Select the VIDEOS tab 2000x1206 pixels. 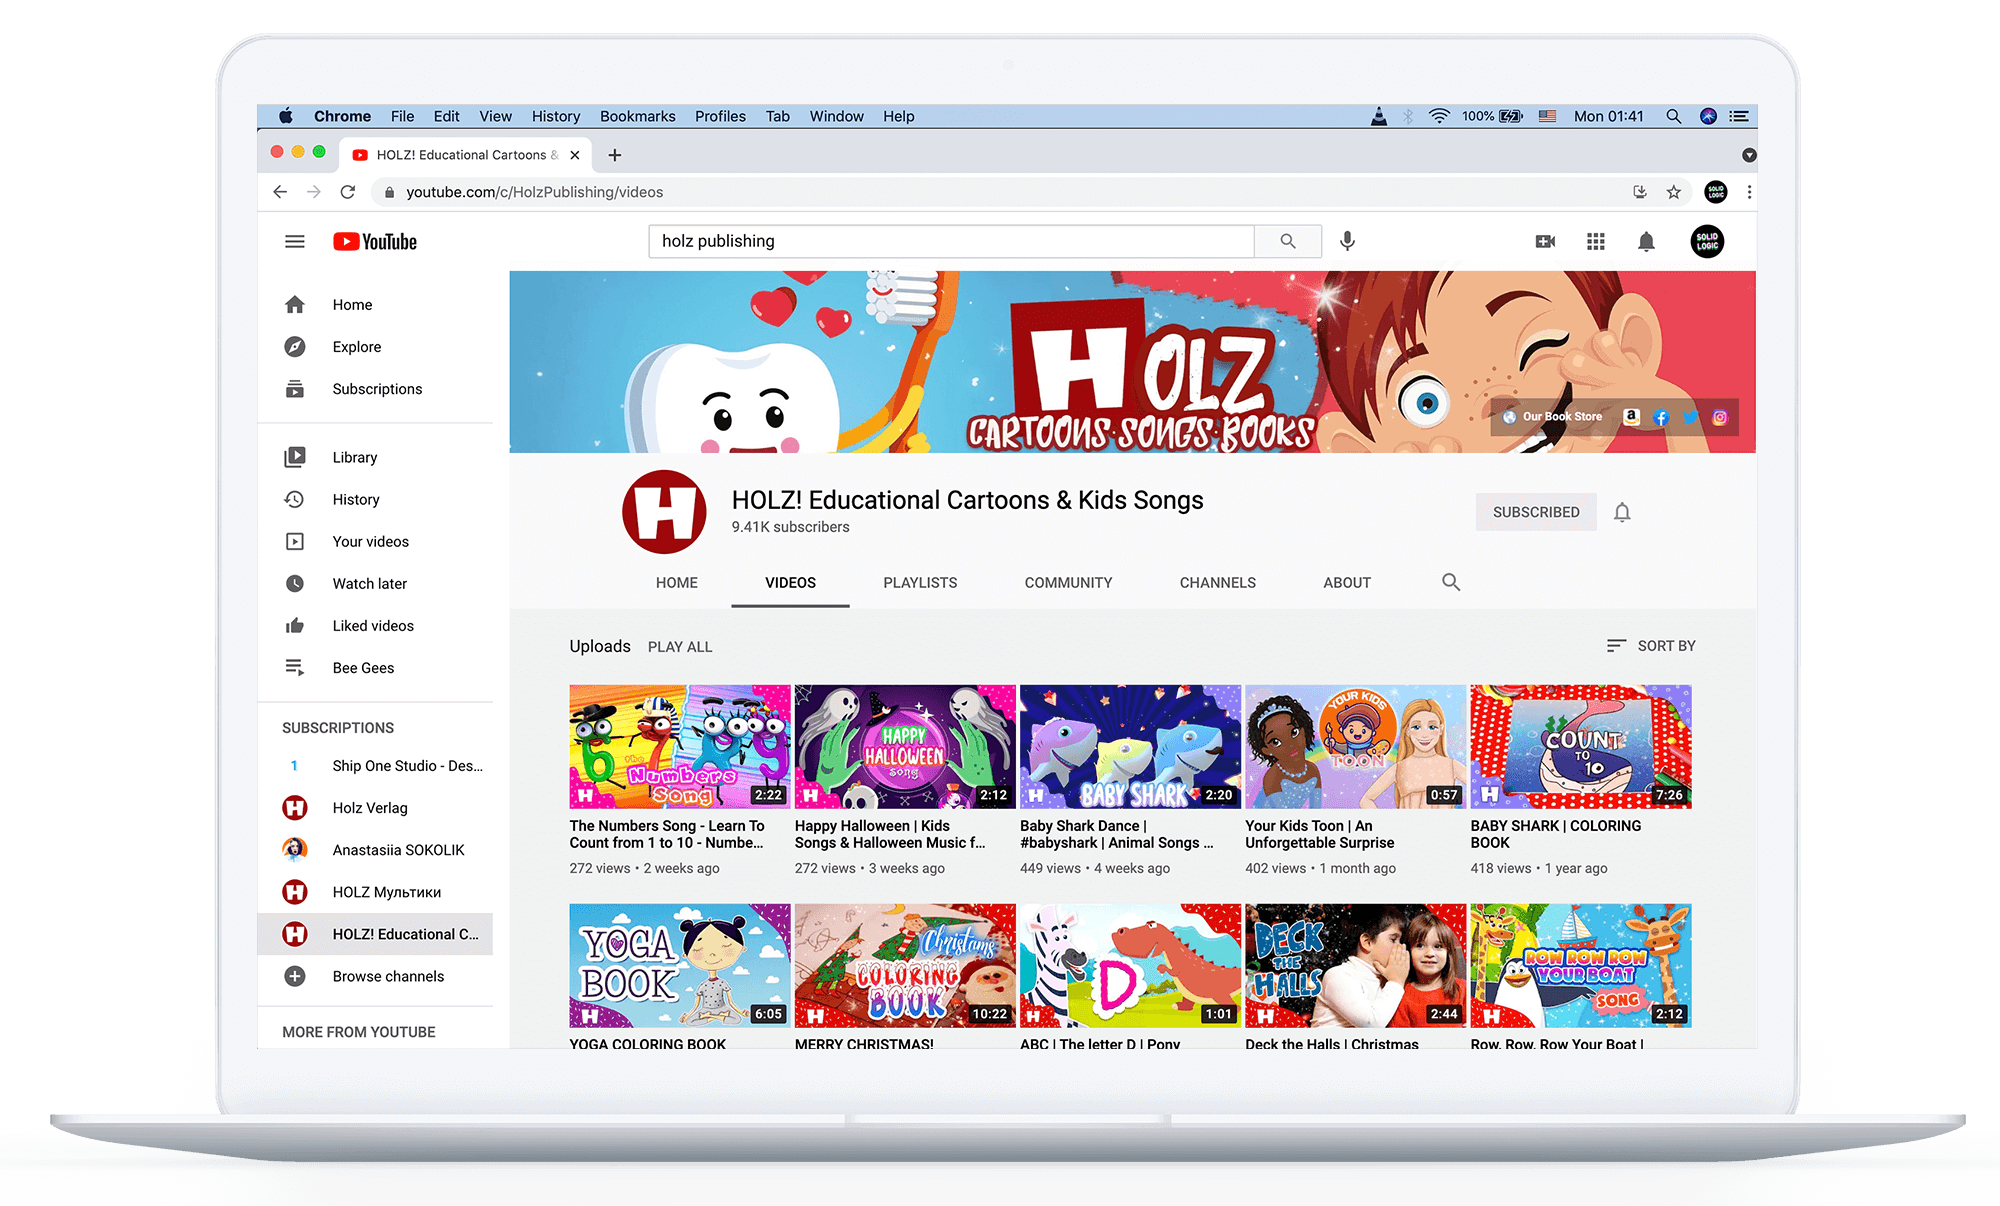pyautogui.click(x=790, y=582)
